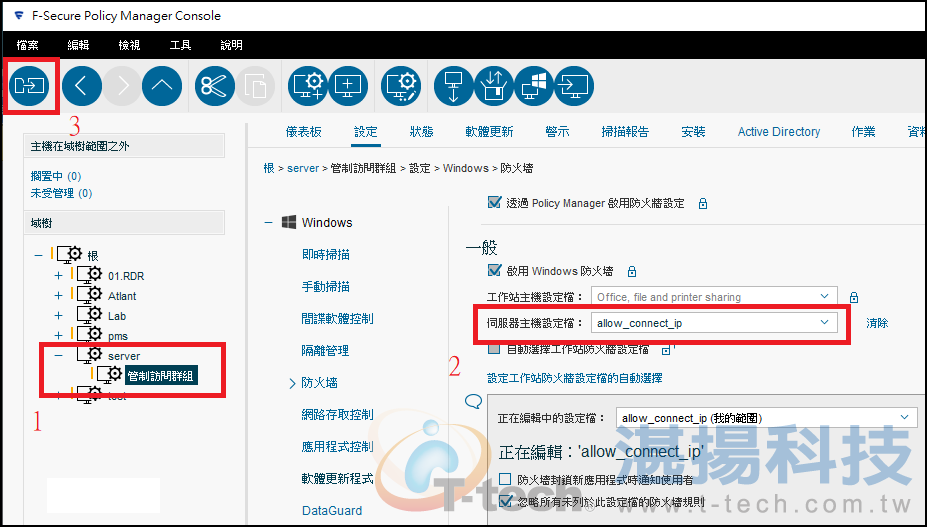Click the forward arrow toolbar button
The height and width of the screenshot is (527, 927).
click(122, 86)
